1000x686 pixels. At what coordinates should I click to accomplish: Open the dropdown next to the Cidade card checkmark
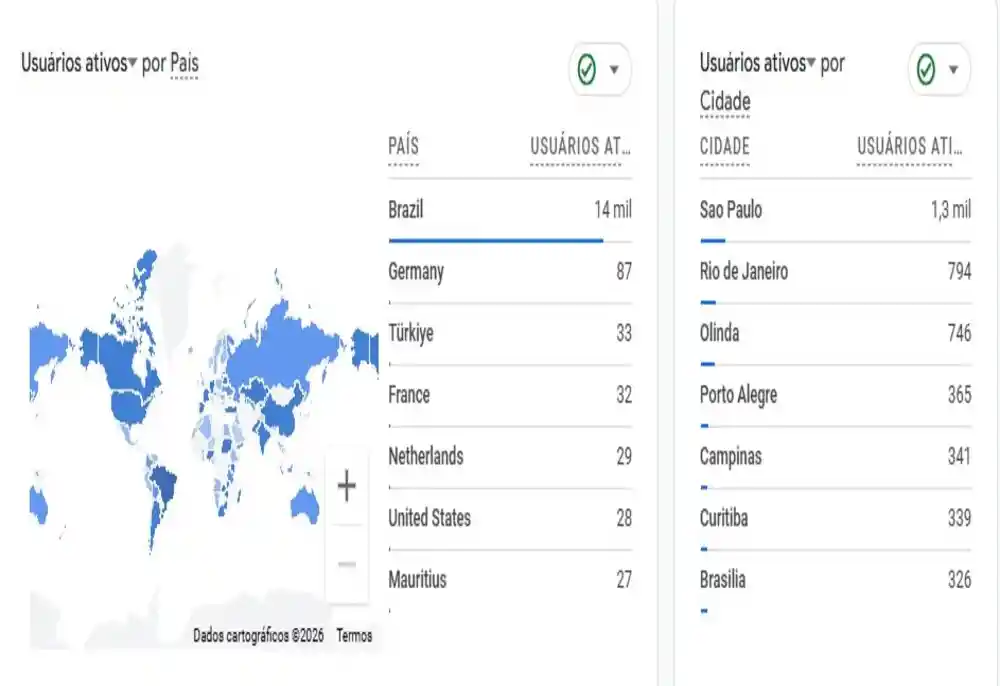pyautogui.click(x=953, y=70)
